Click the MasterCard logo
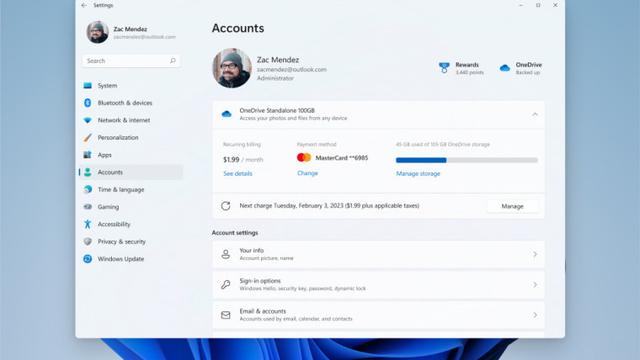640x360 pixels. click(304, 158)
